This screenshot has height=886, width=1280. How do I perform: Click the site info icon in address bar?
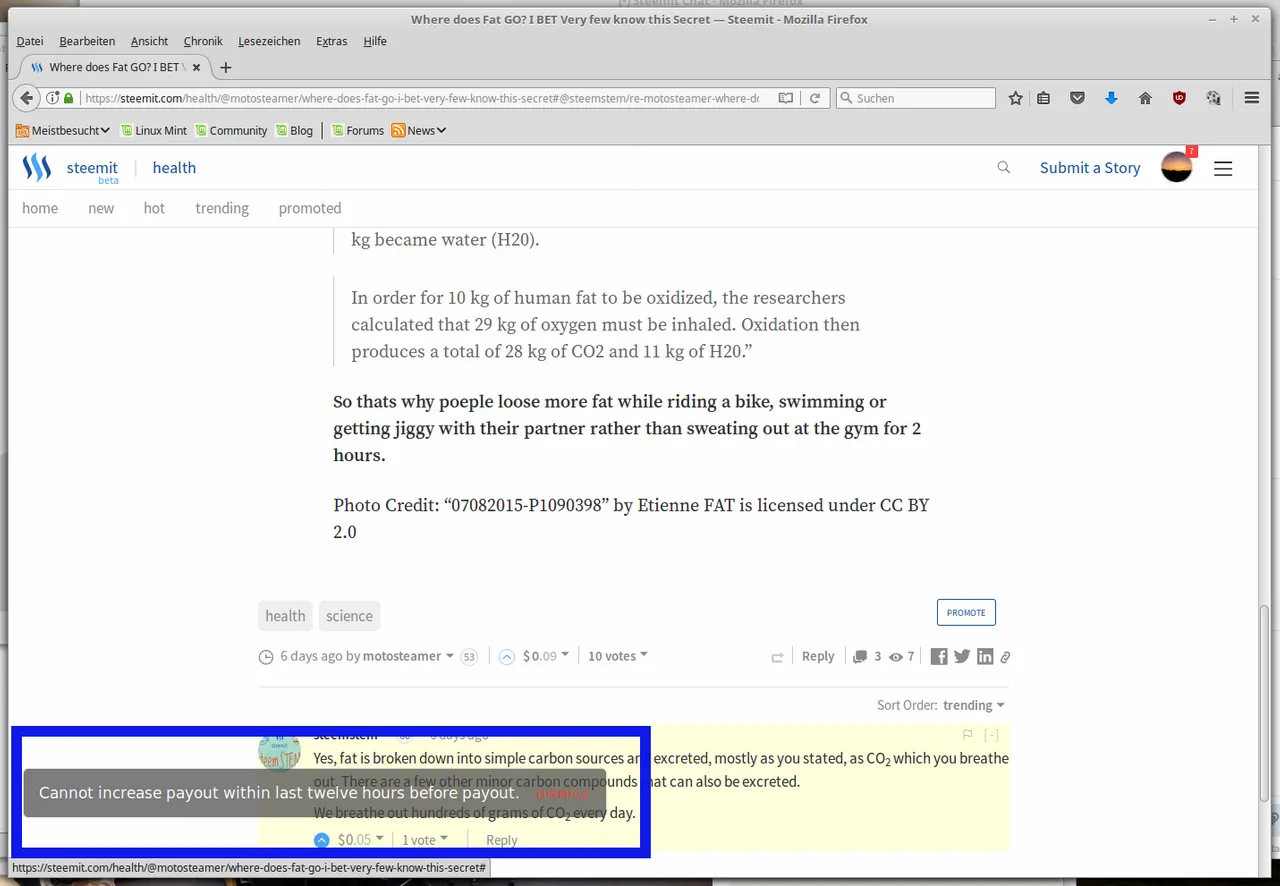[x=52, y=98]
